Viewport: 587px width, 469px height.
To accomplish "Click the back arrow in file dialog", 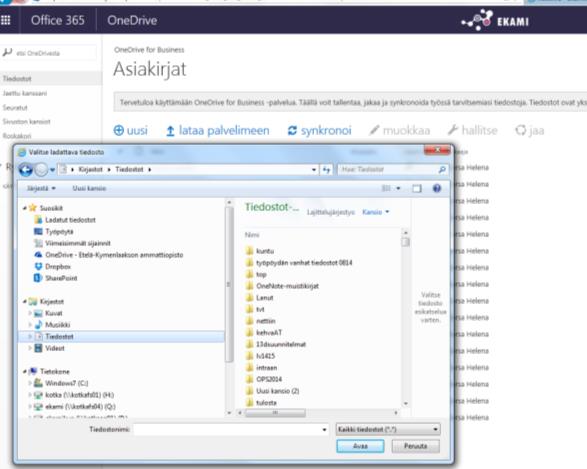I will (x=25, y=170).
